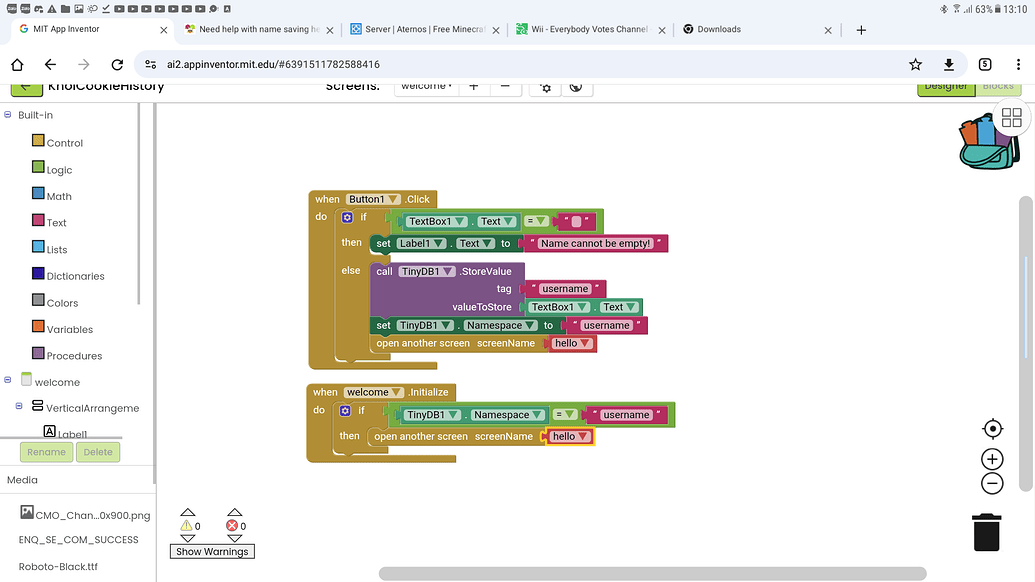Viewport: 1035px width, 582px height.
Task: Zoom into workspace with the plus icon
Action: click(992, 458)
